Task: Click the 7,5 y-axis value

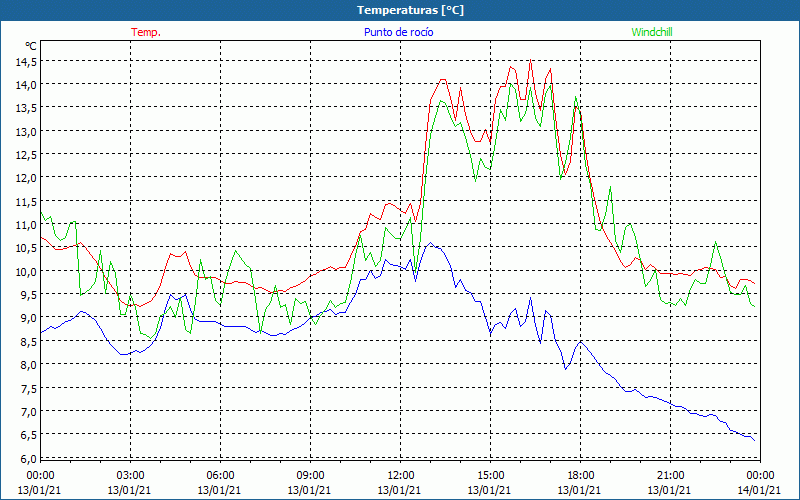Action: [29, 389]
